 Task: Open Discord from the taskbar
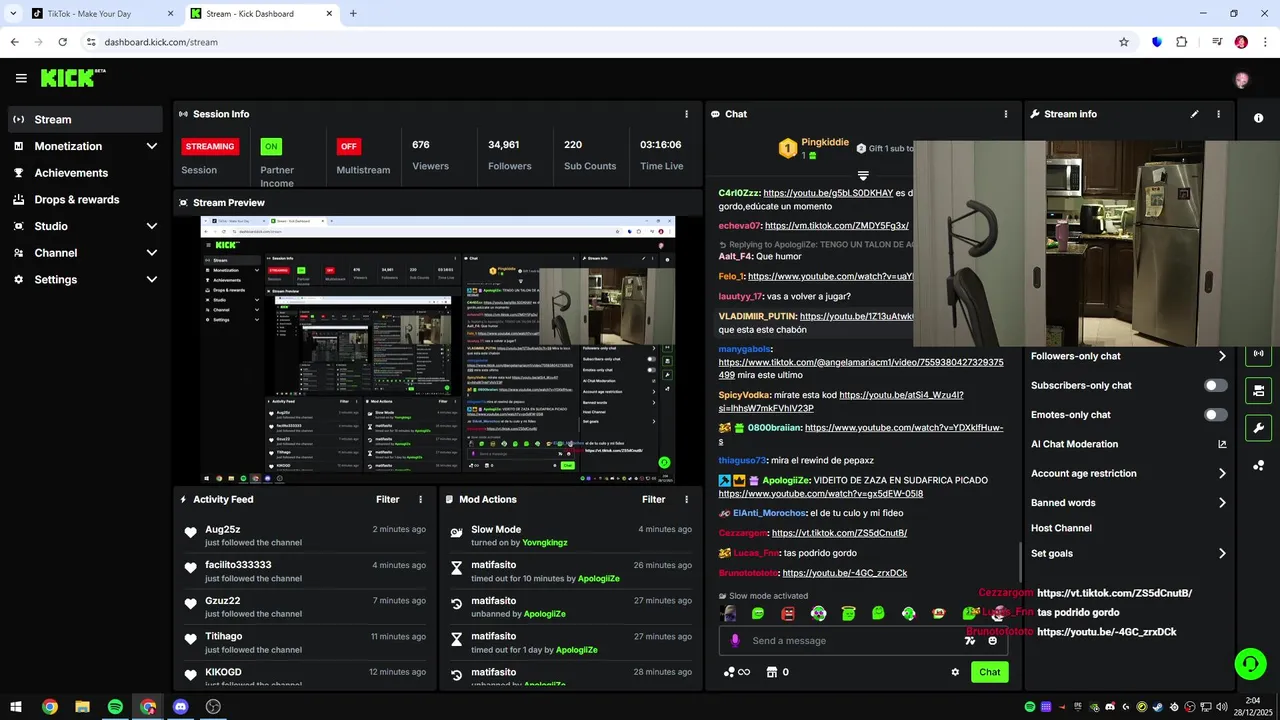click(180, 707)
